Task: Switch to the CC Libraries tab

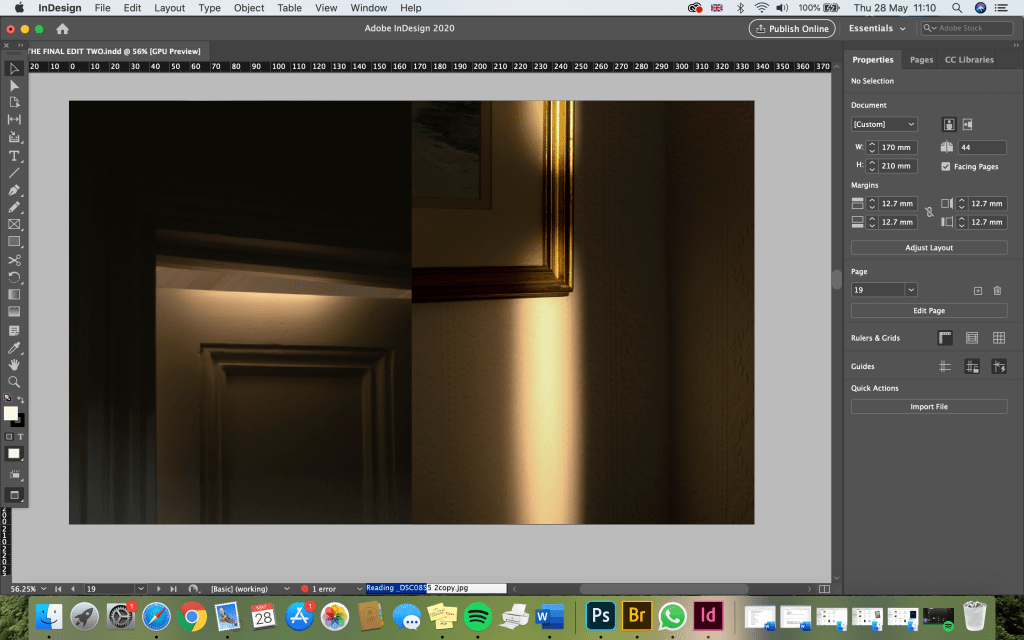Action: [969, 60]
